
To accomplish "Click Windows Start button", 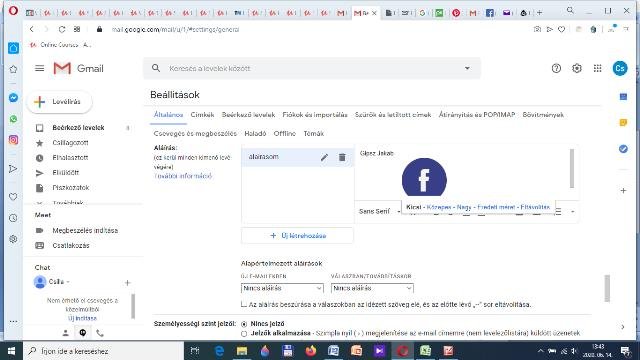I will coord(11,351).
